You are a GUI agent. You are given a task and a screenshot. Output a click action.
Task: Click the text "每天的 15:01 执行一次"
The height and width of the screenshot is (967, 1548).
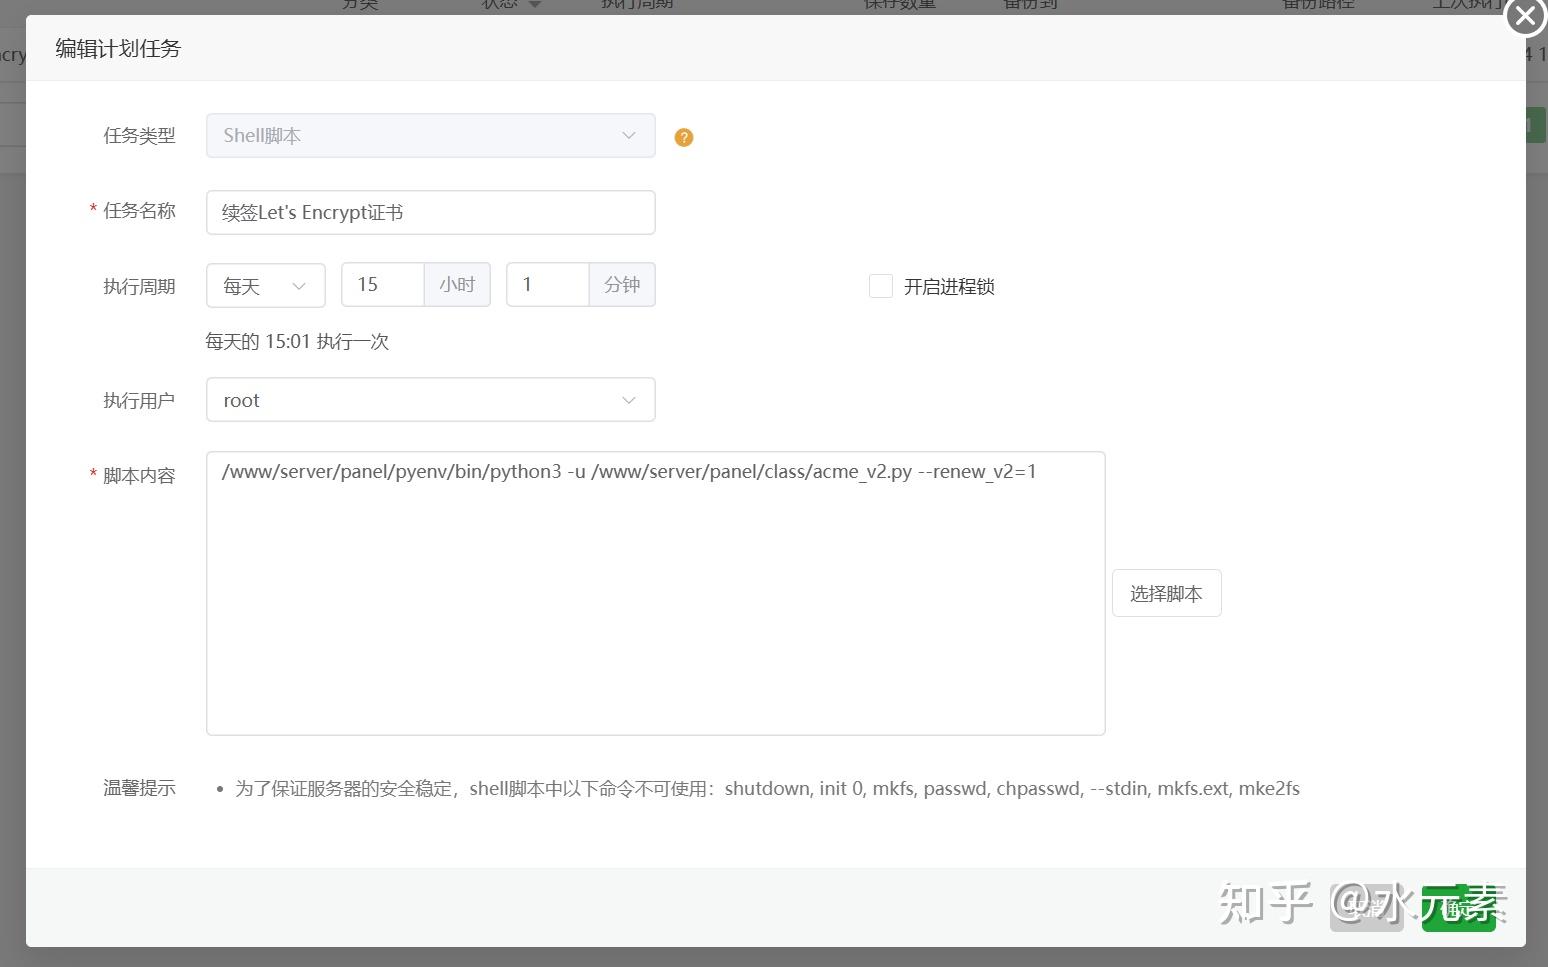point(297,342)
